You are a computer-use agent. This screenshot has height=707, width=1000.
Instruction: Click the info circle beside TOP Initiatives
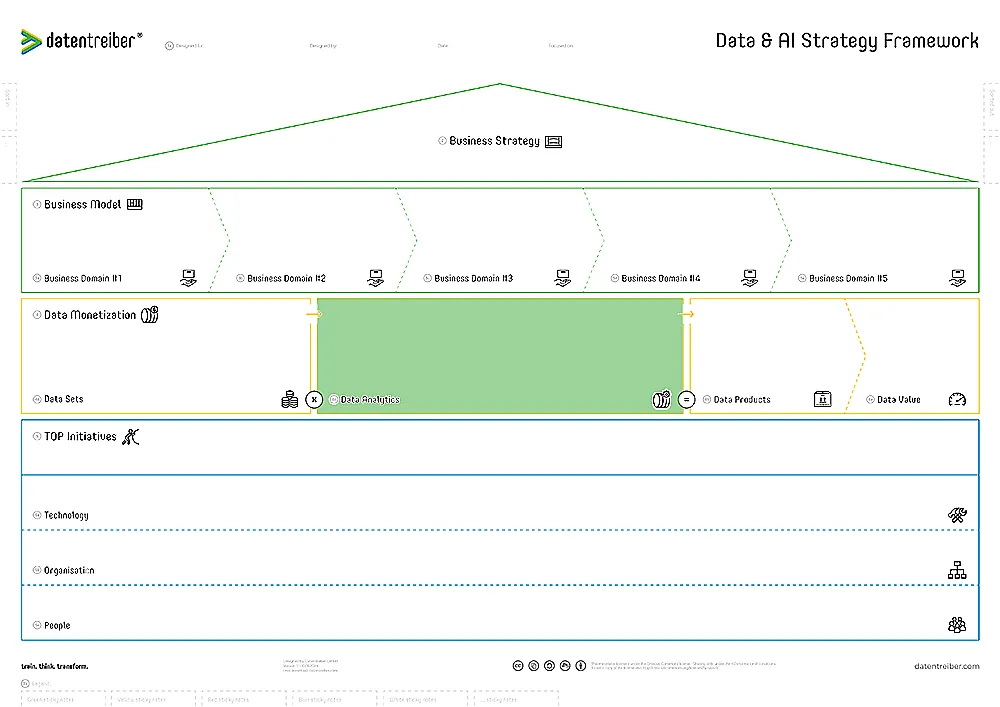point(37,437)
